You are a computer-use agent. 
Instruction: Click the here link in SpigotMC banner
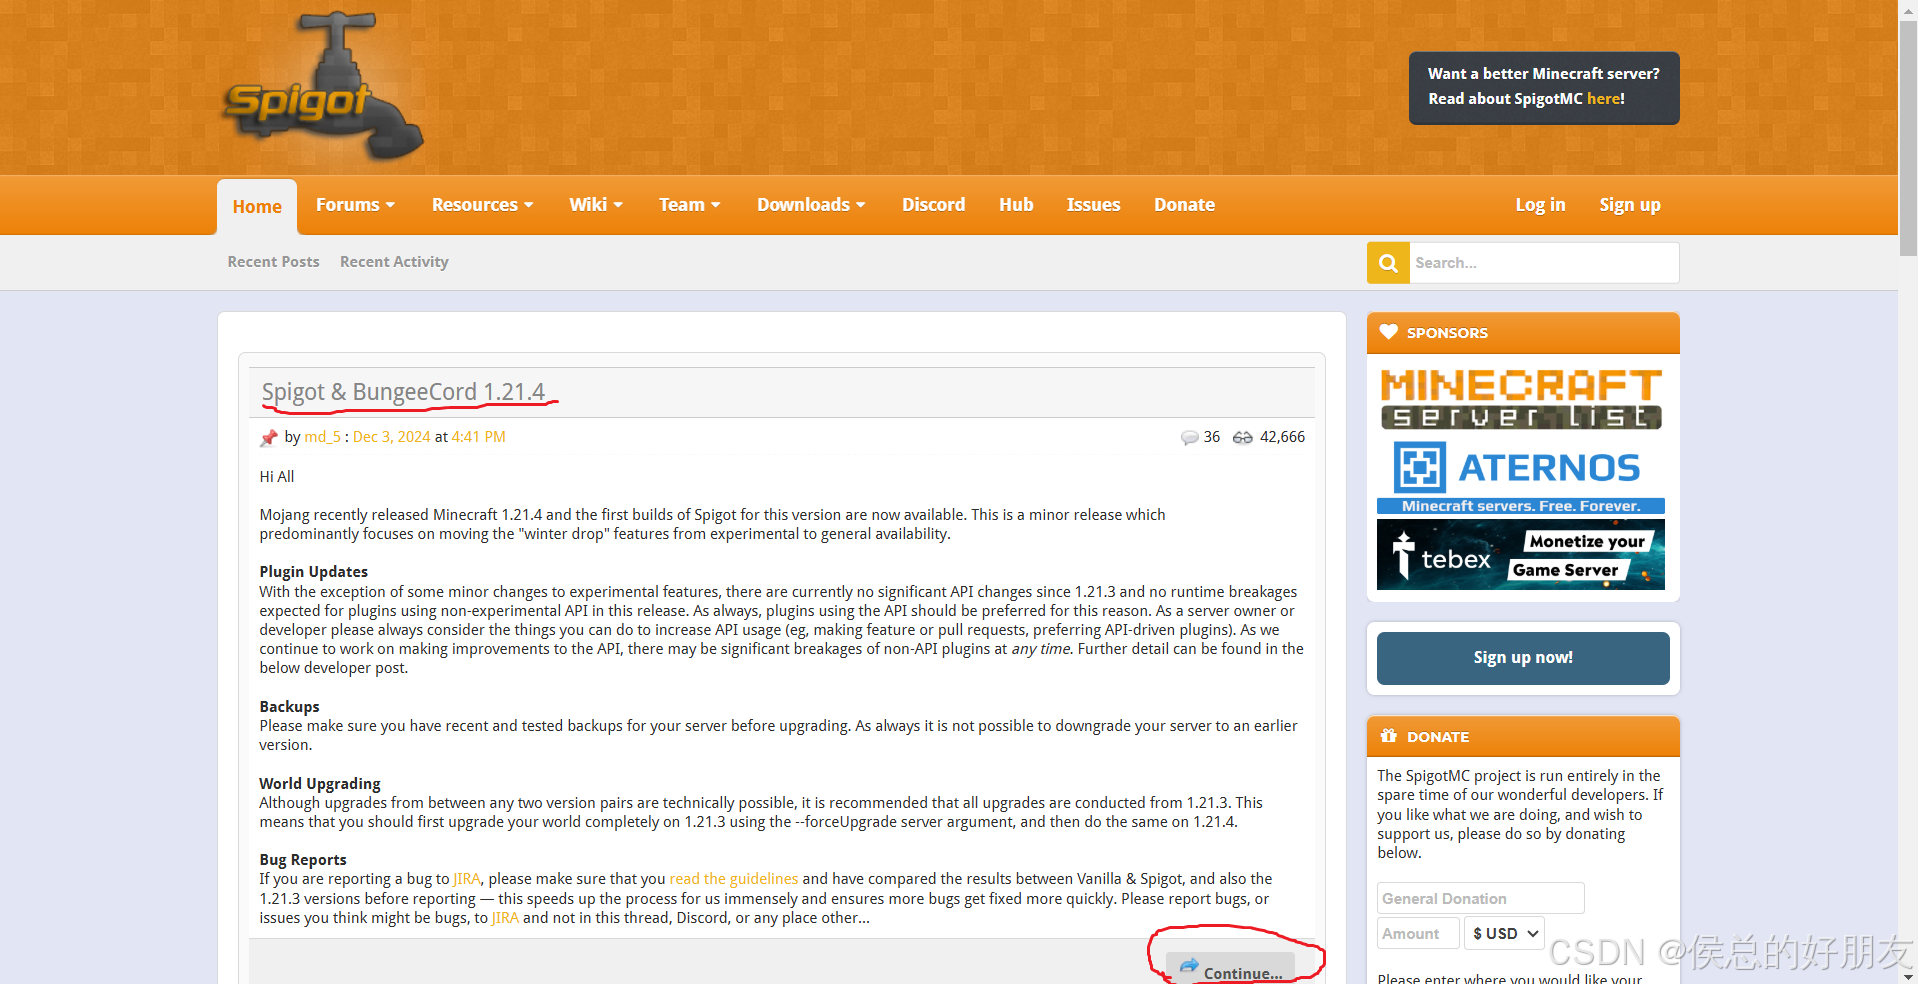pyautogui.click(x=1603, y=99)
